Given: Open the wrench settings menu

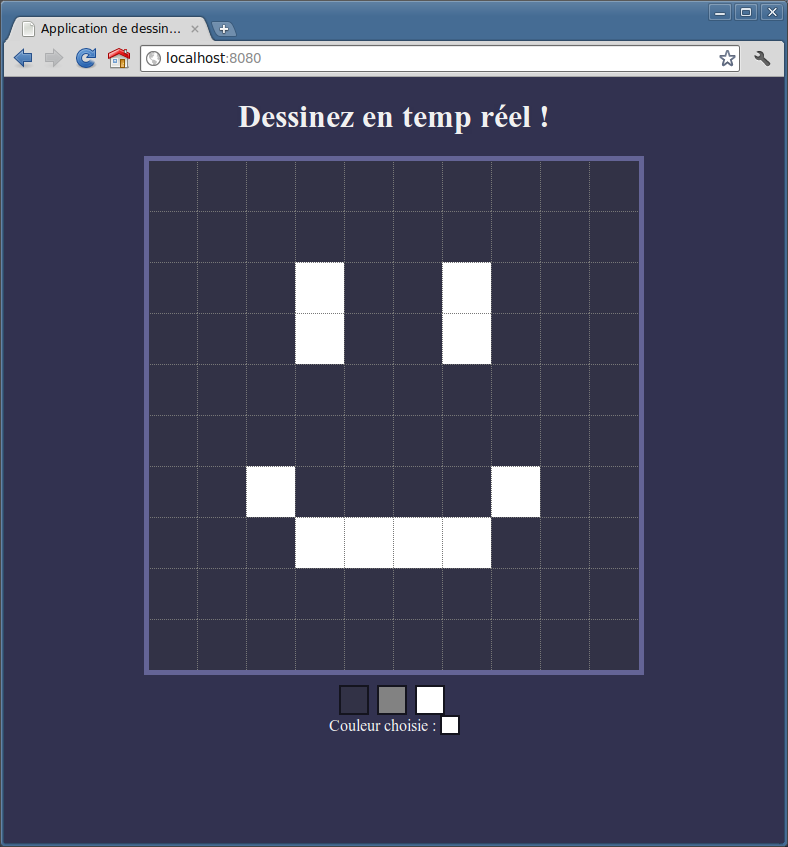Looking at the screenshot, I should [x=762, y=58].
